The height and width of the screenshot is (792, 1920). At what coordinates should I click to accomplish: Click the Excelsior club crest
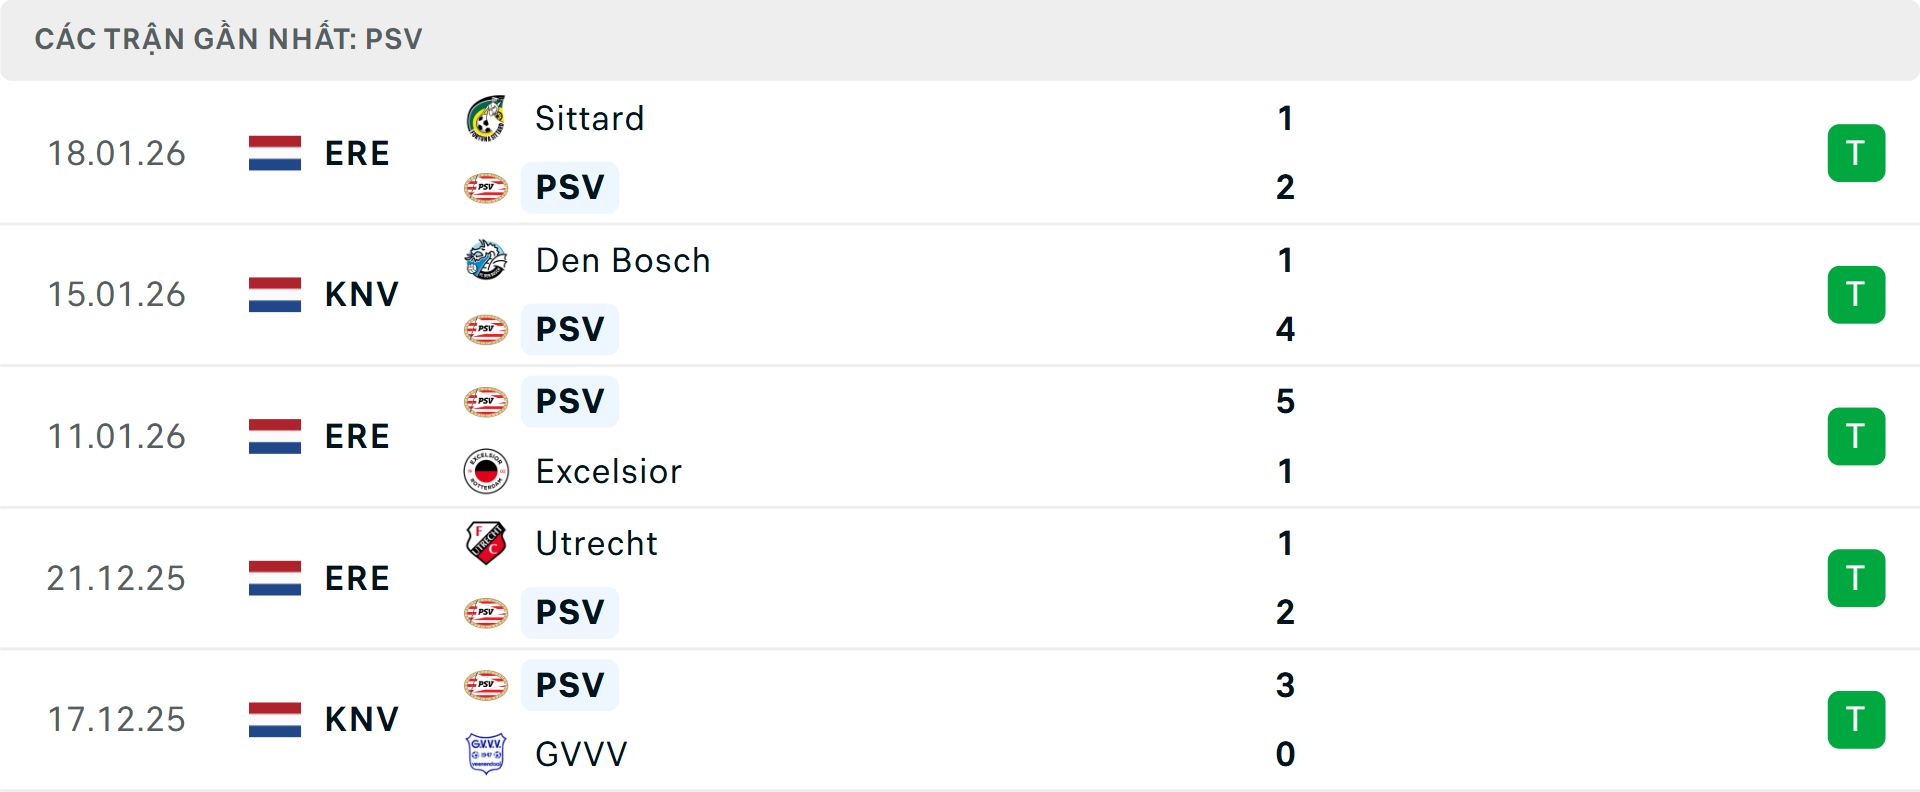[486, 471]
